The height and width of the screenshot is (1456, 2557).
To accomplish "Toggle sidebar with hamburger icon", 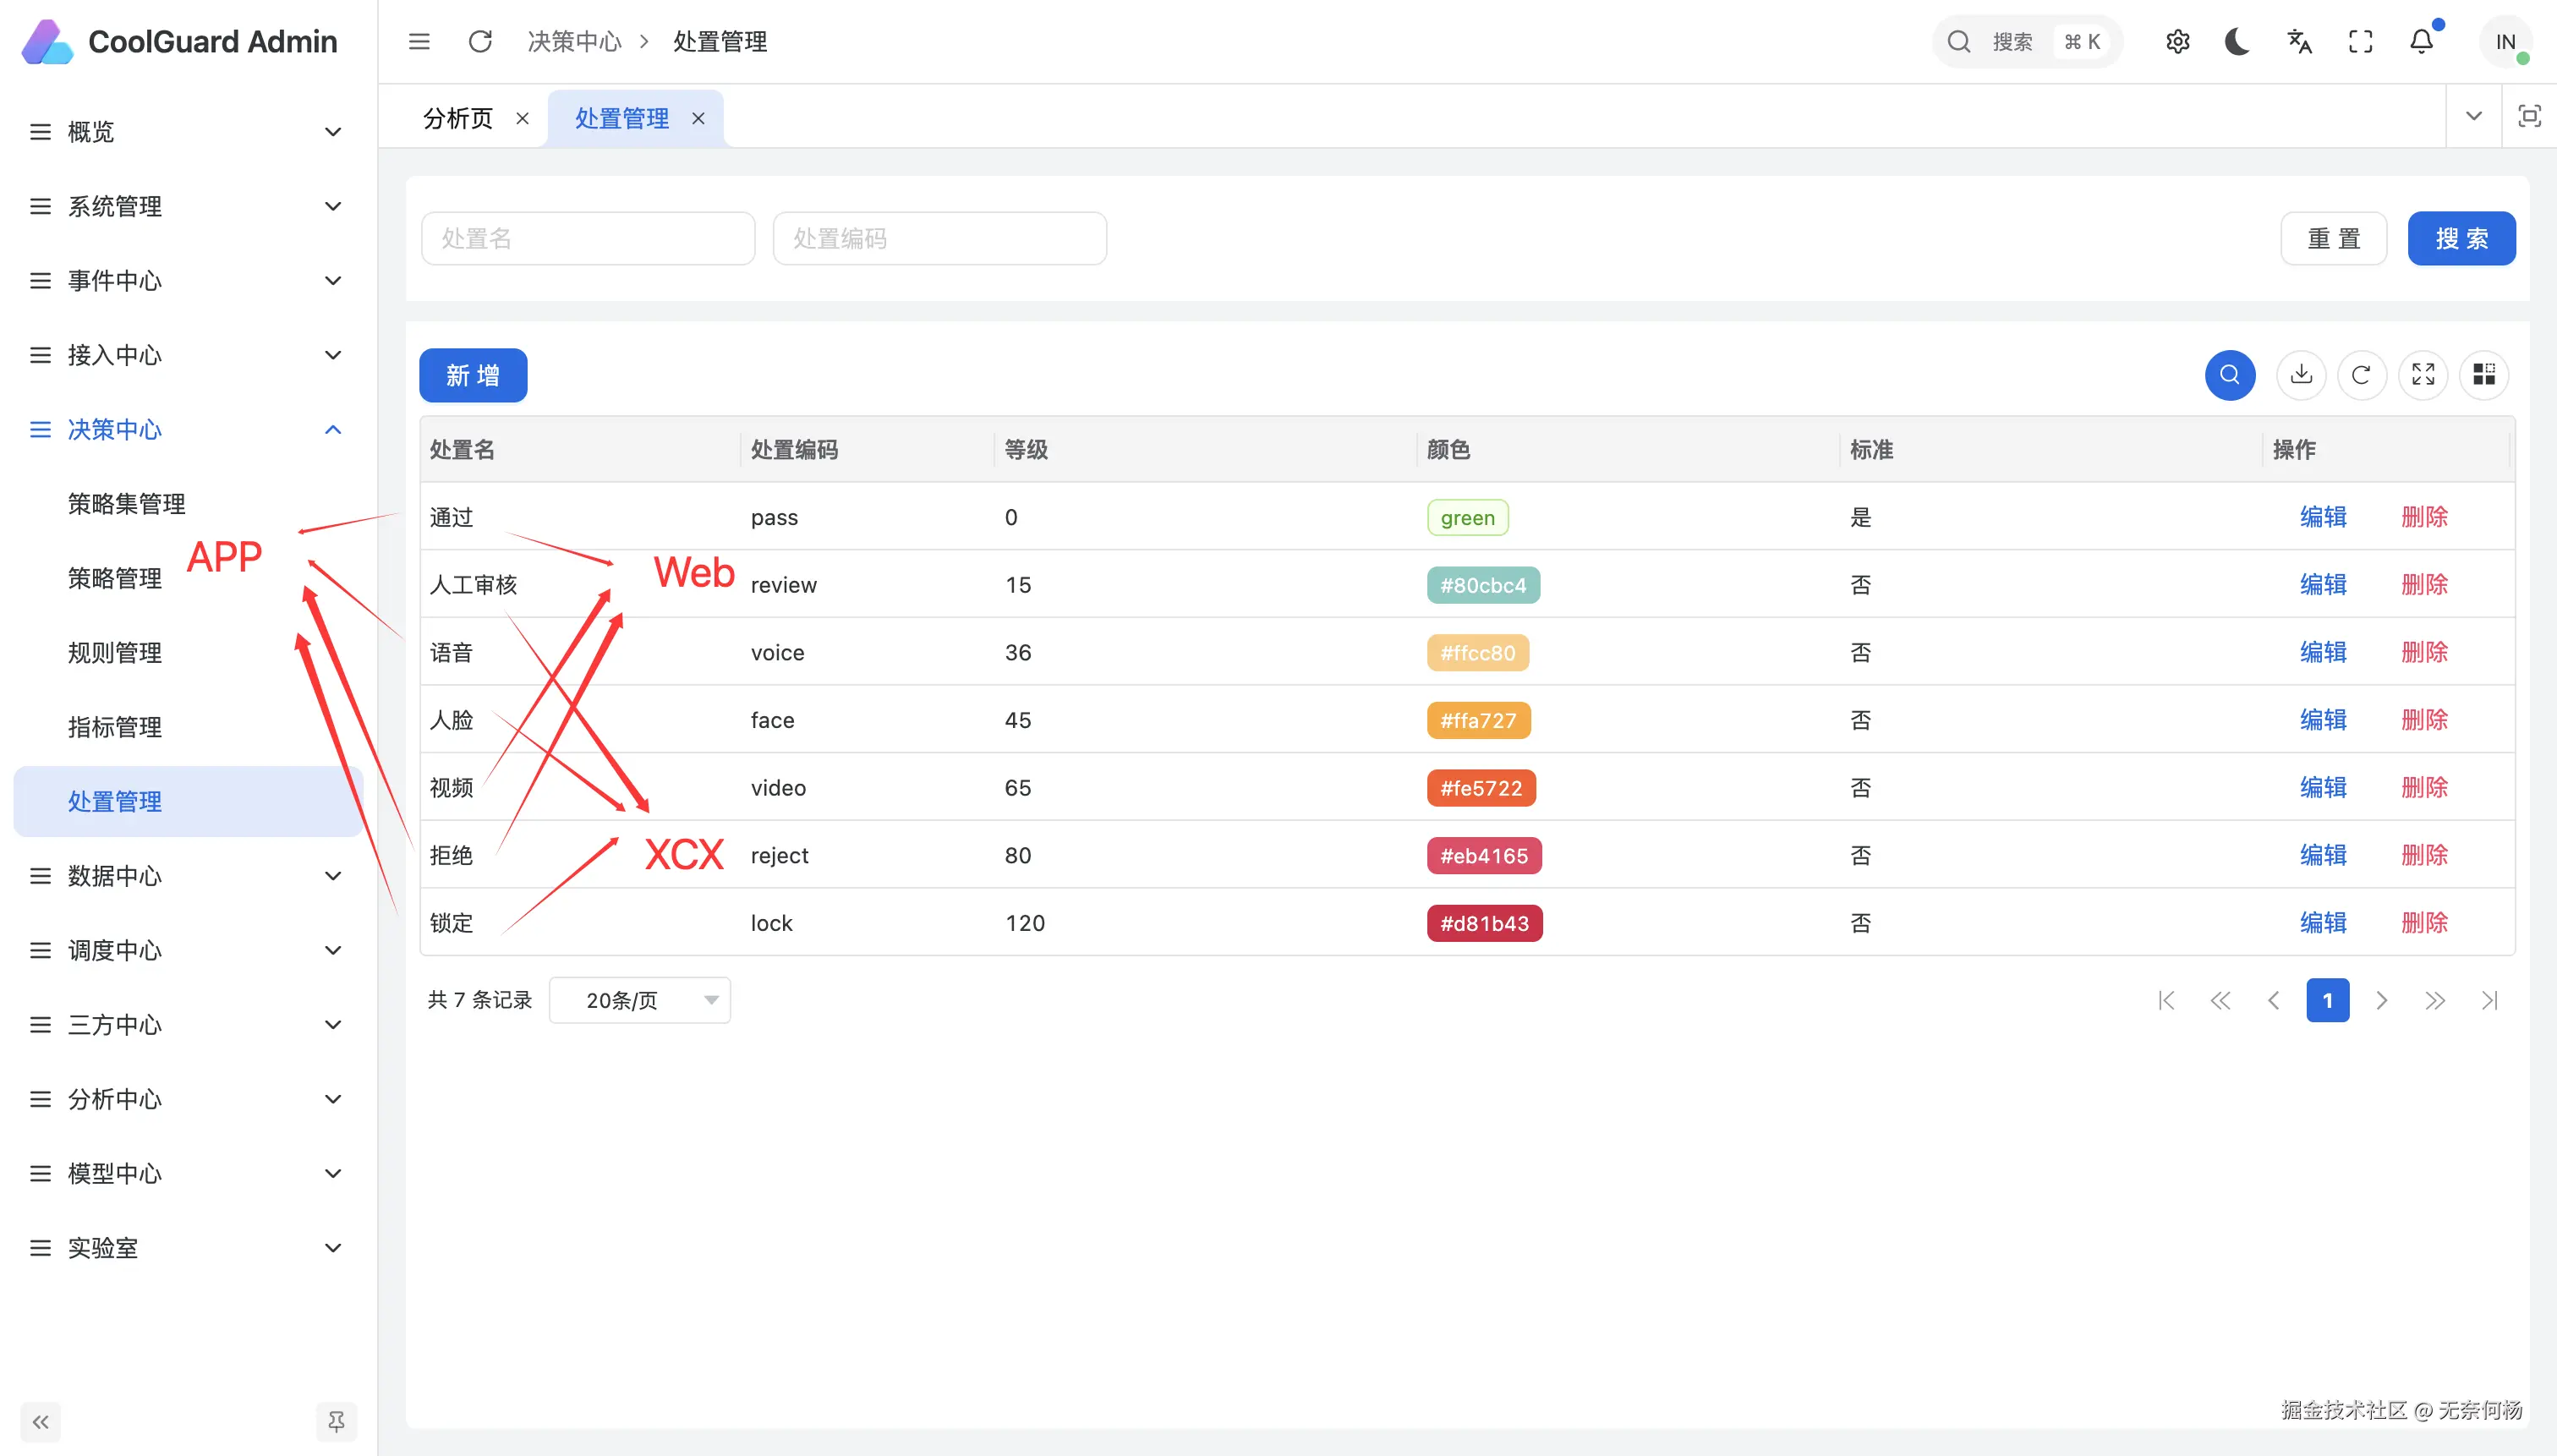I will [x=419, y=41].
